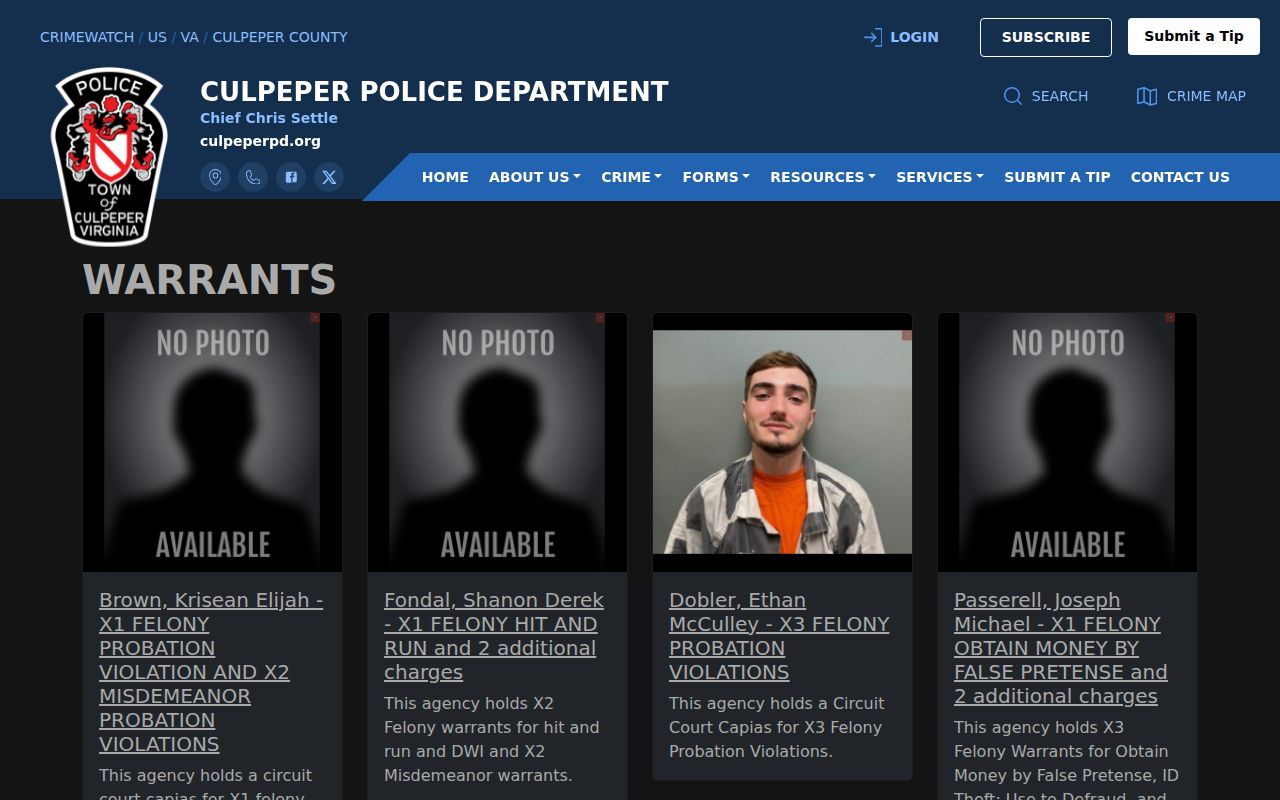
Task: Click the No Photo placeholder above Fondal, Shanon
Action: (497, 442)
